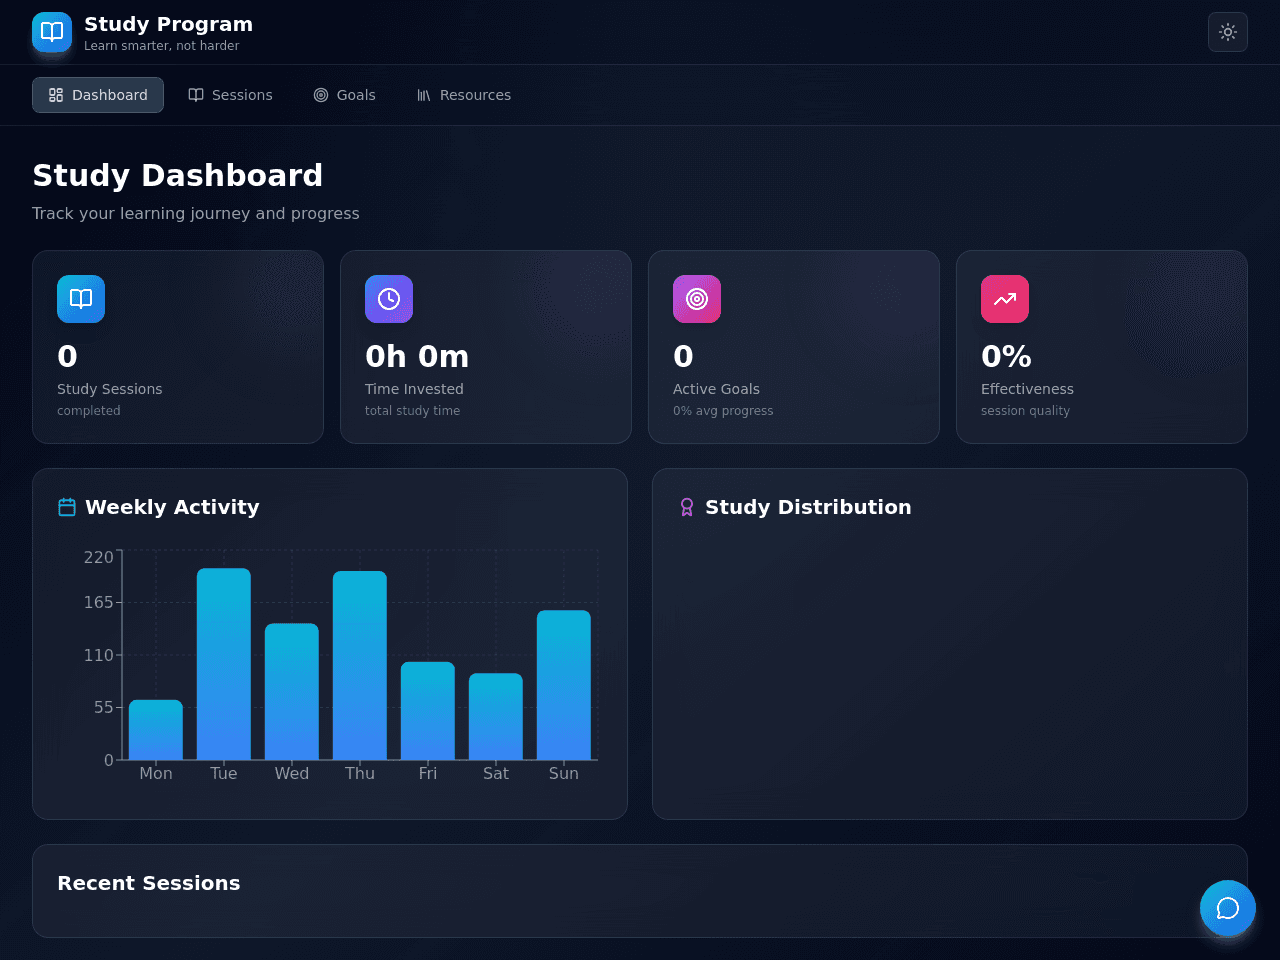This screenshot has height=960, width=1280.
Task: Click the Recent Sessions heading
Action: [x=149, y=883]
